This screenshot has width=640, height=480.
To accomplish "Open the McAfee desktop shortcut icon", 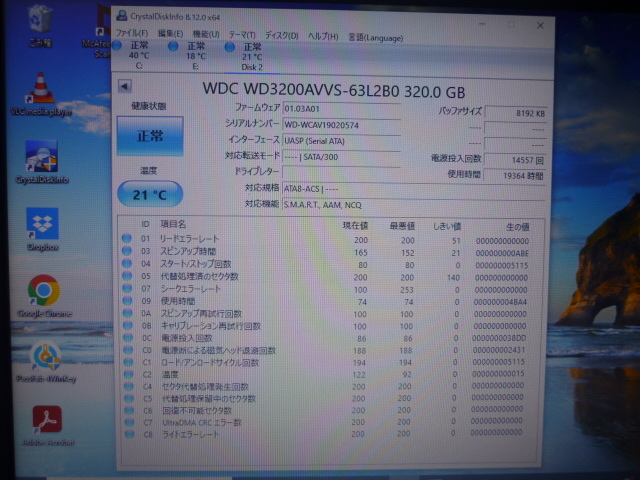I will 98,33.
